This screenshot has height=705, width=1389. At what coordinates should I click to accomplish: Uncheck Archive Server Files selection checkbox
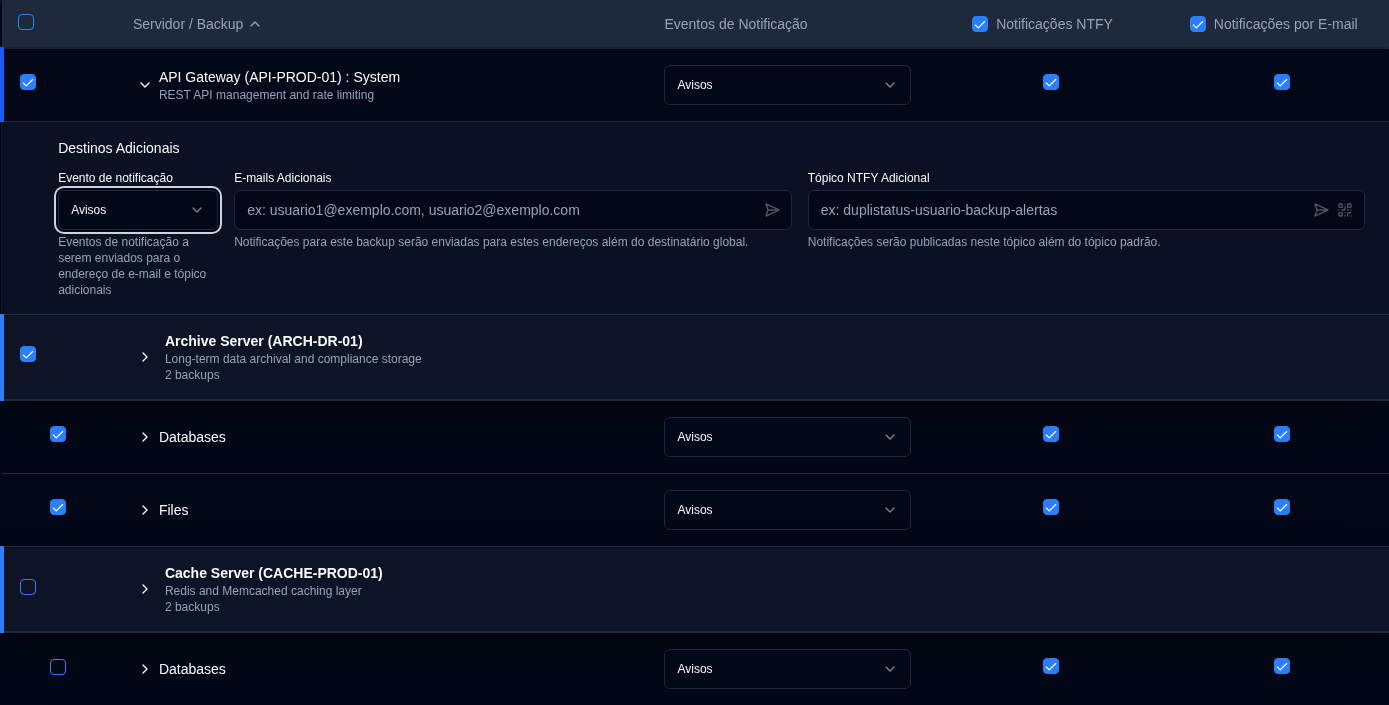(58, 507)
